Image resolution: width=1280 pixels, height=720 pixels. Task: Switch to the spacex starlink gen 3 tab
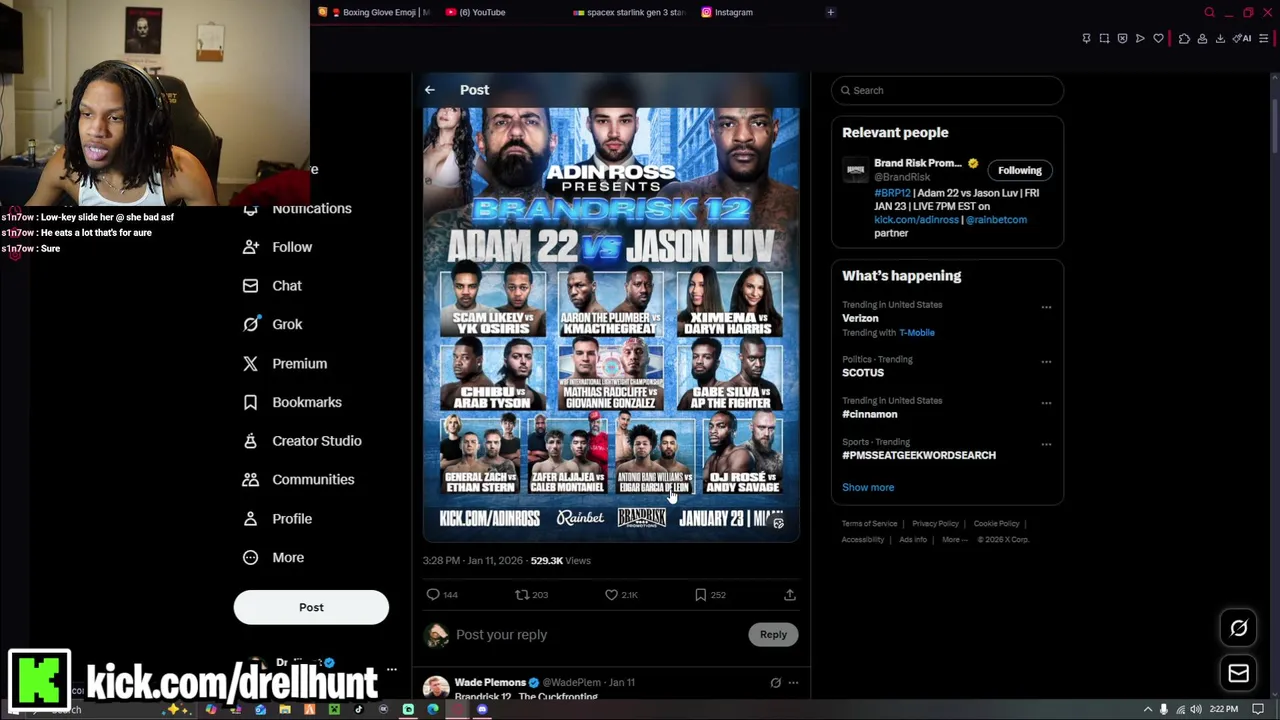tap(629, 12)
